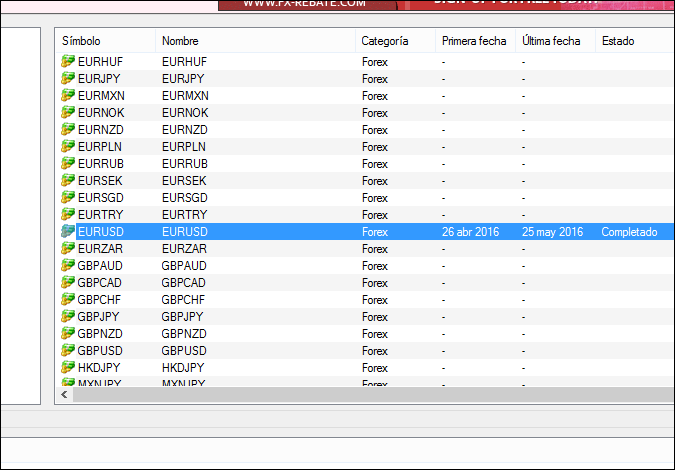
Task: Sort by Categoría column header
Action: coord(385,41)
